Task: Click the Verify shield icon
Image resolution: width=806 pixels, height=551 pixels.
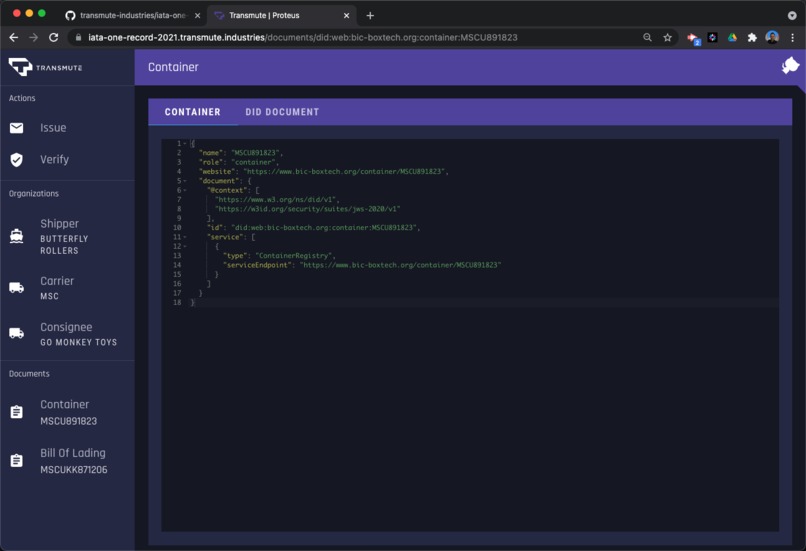Action: point(16,160)
